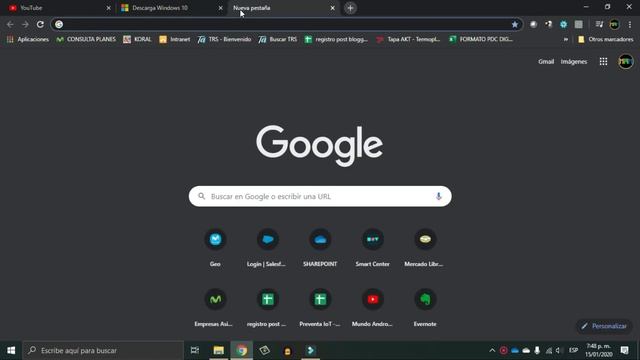Bookmark this page with star icon
Screen dimensions: 640x360
pos(515,24)
